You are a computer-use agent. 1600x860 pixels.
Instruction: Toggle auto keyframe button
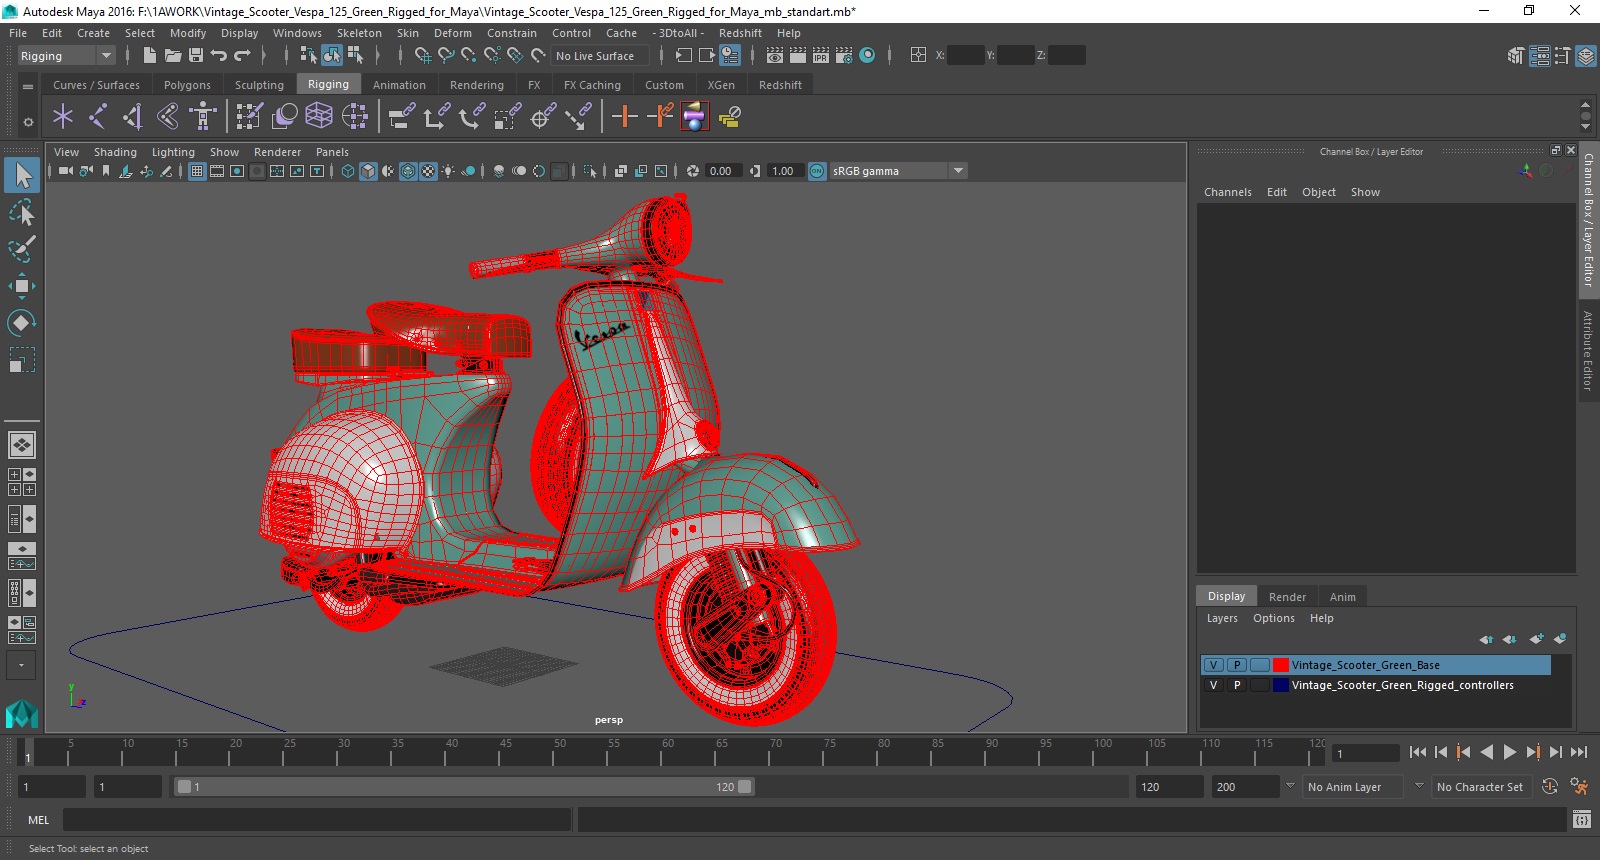(x=1550, y=787)
